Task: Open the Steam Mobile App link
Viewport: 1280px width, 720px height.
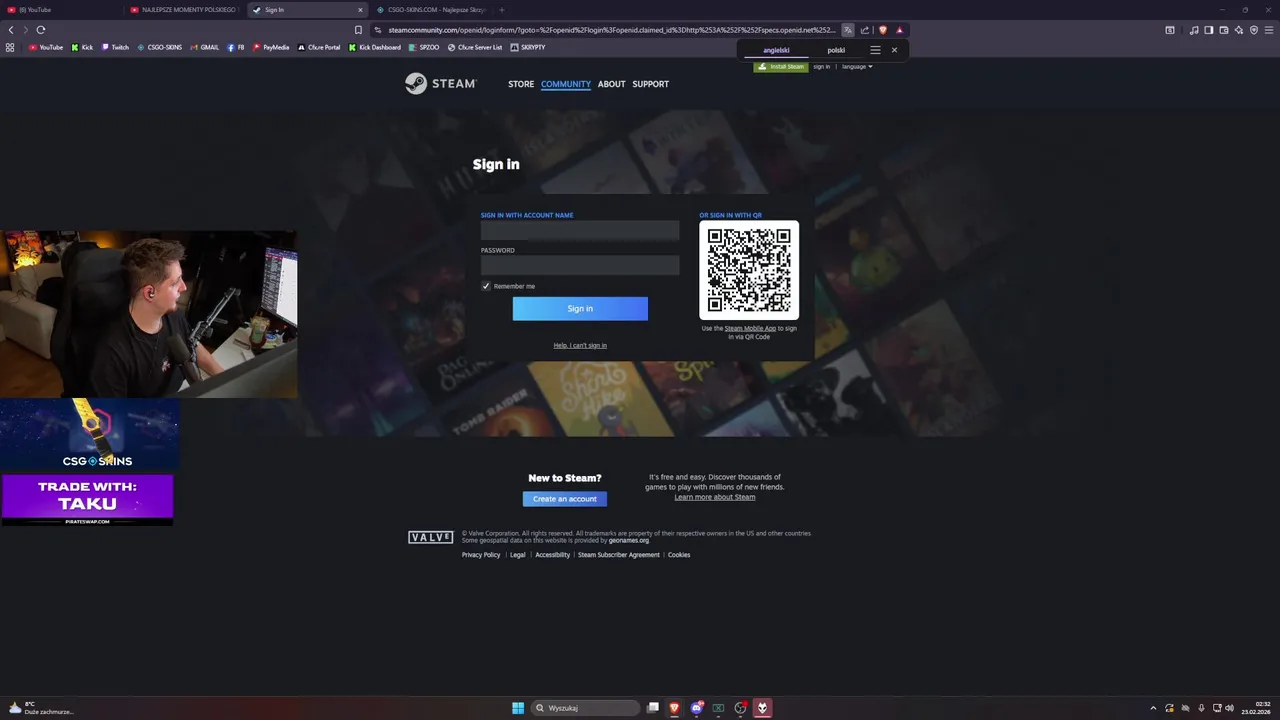Action: (750, 328)
